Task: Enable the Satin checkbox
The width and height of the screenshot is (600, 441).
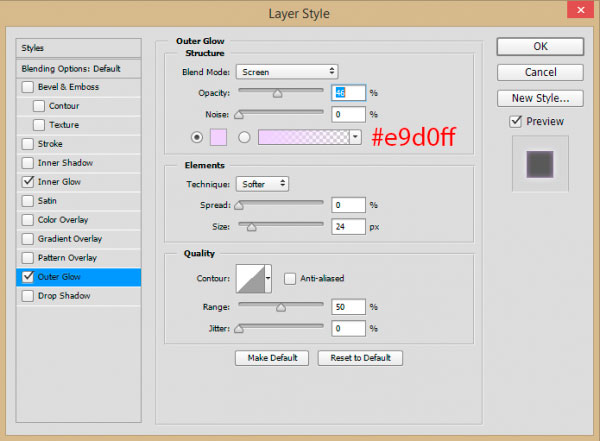Action: 28,201
